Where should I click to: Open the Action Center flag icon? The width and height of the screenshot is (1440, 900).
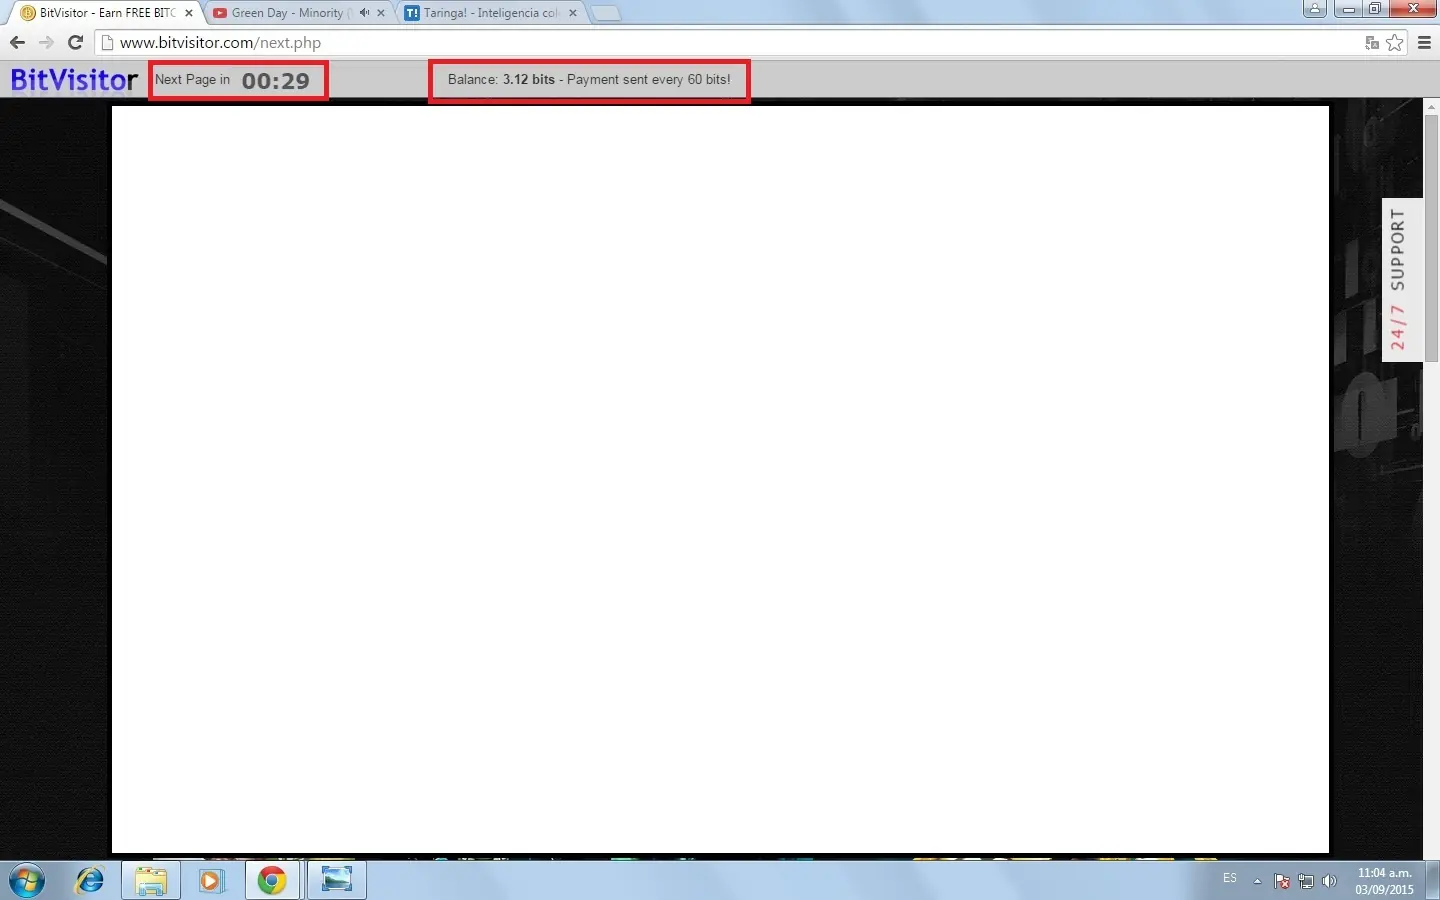pyautogui.click(x=1282, y=881)
